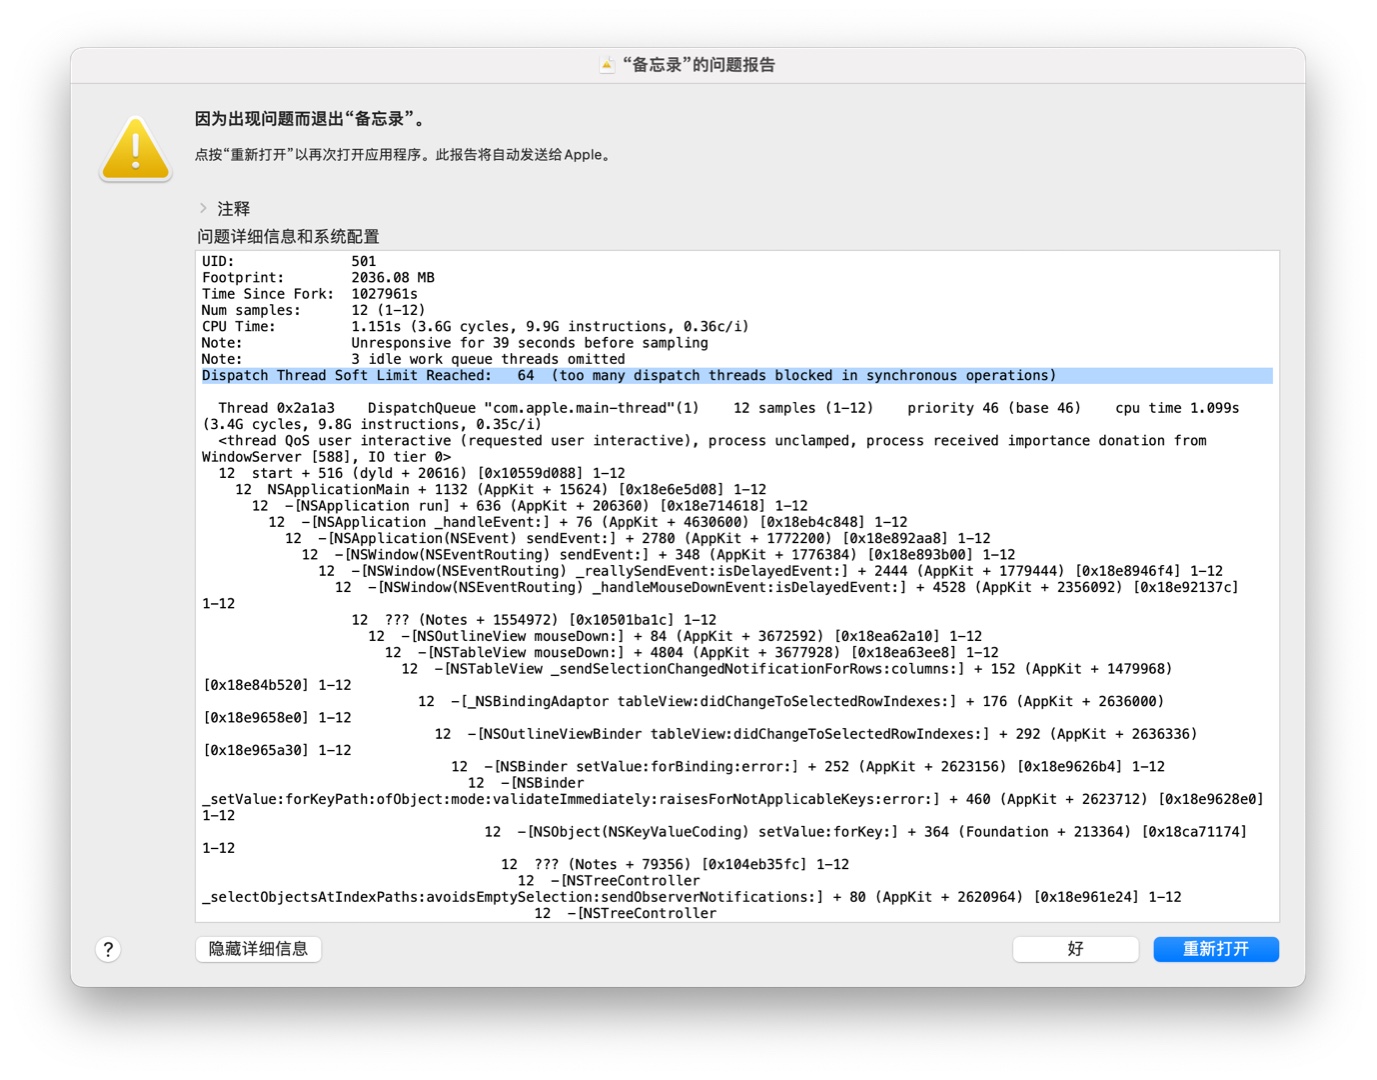Viewport: 1377px width, 1080px height.
Task: Click '-[NSBinder setValue:forBinding:error:]' line
Action: point(808,767)
